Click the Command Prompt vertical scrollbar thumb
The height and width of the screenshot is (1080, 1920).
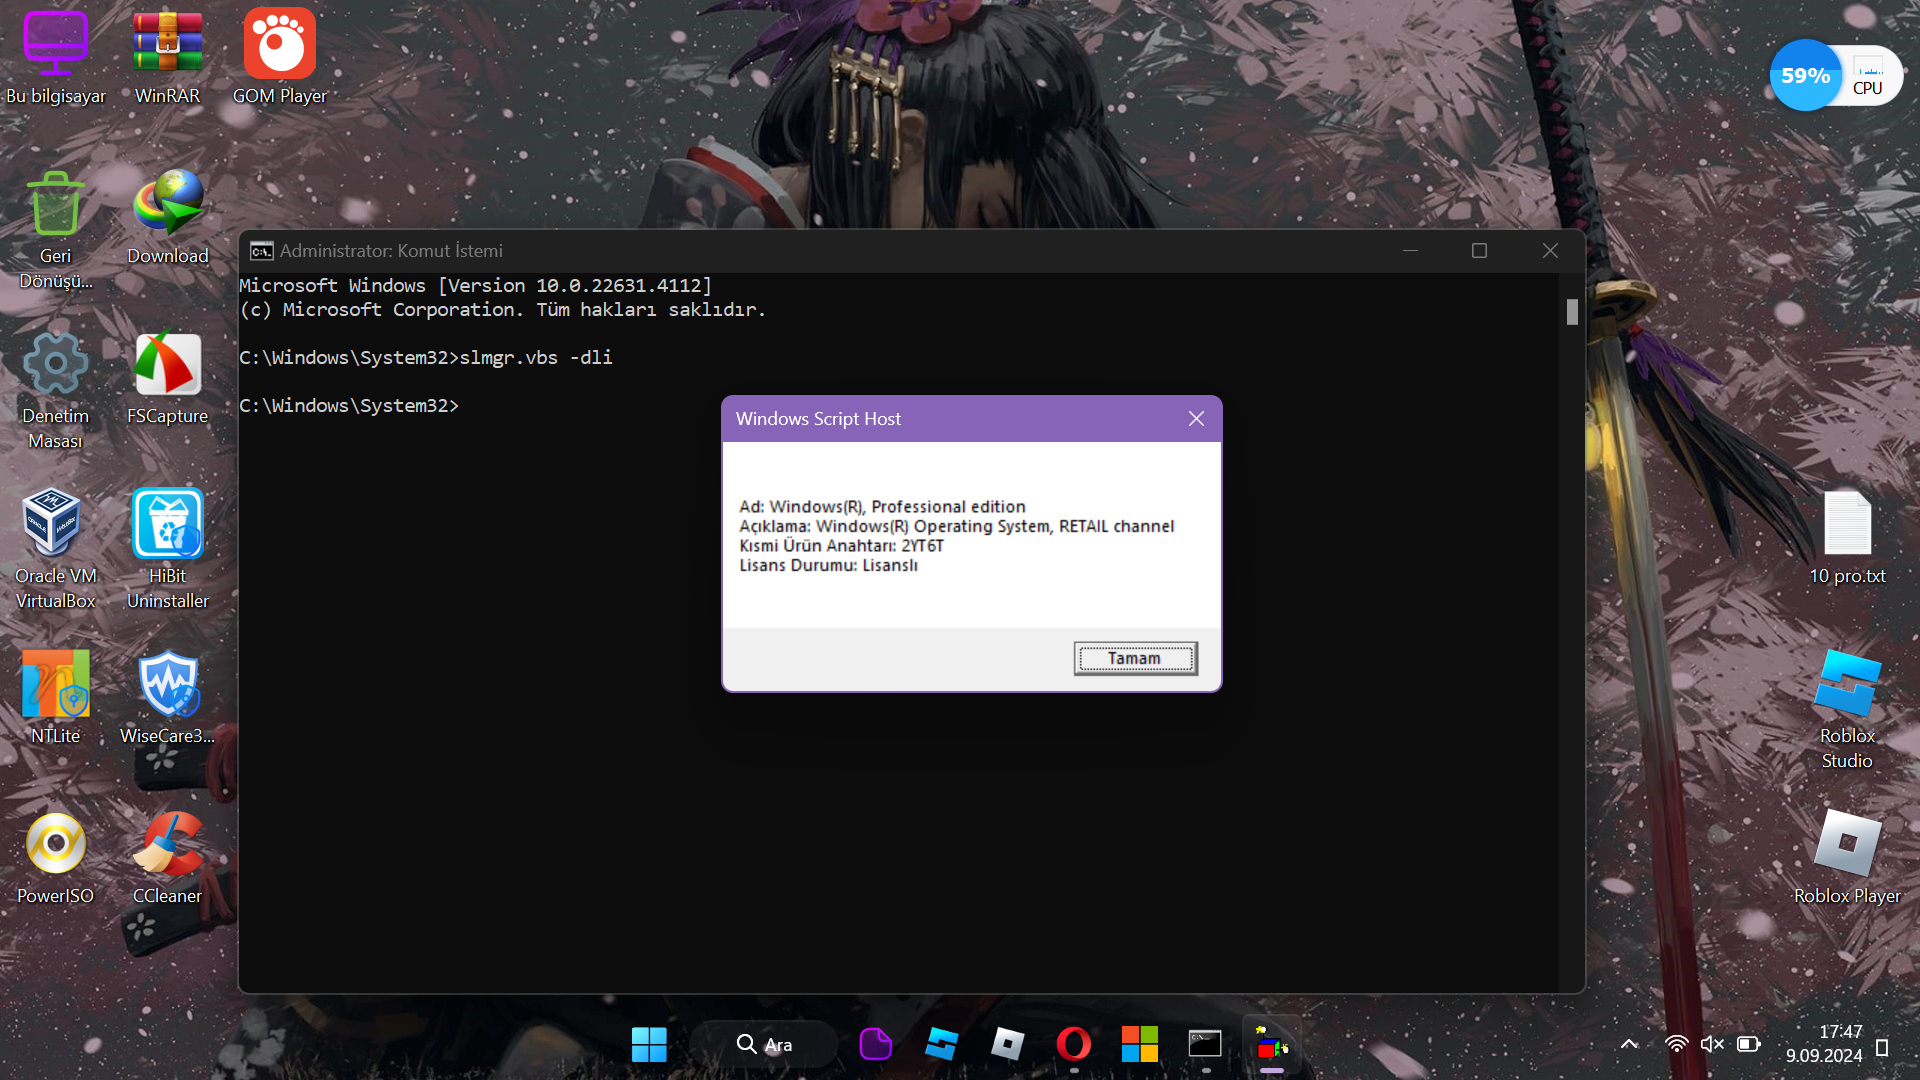pos(1572,312)
